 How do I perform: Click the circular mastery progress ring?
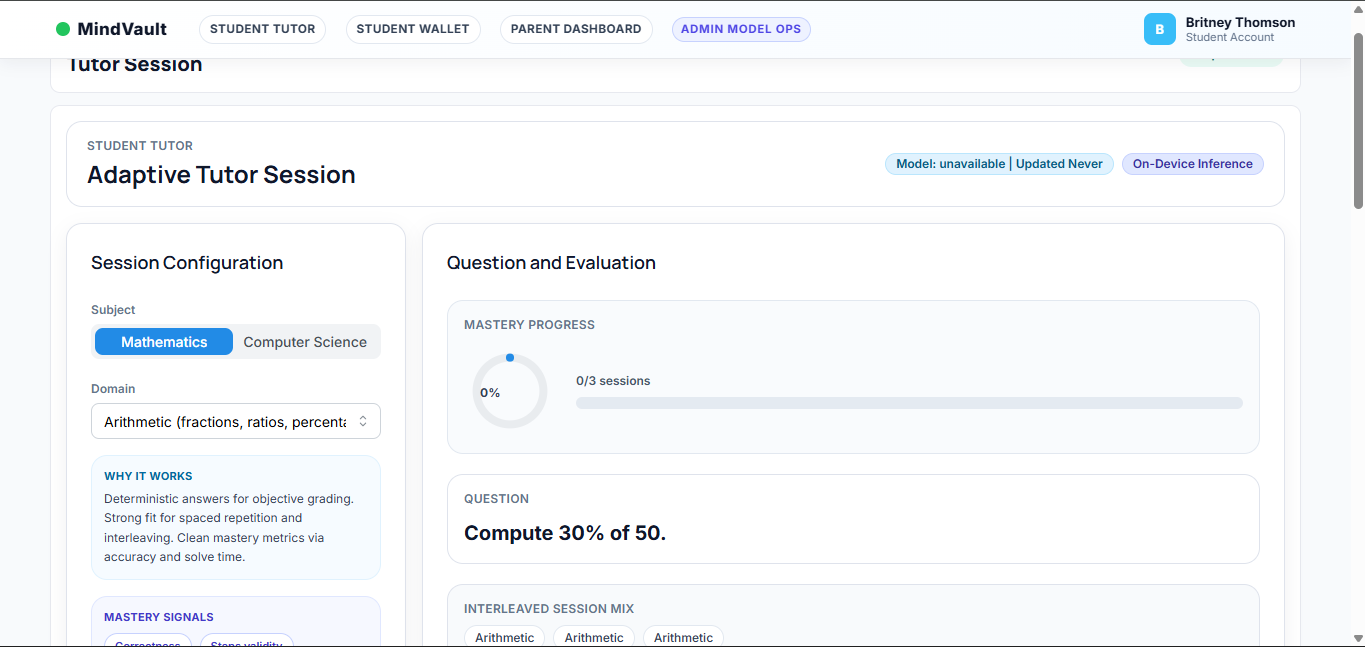[510, 391]
